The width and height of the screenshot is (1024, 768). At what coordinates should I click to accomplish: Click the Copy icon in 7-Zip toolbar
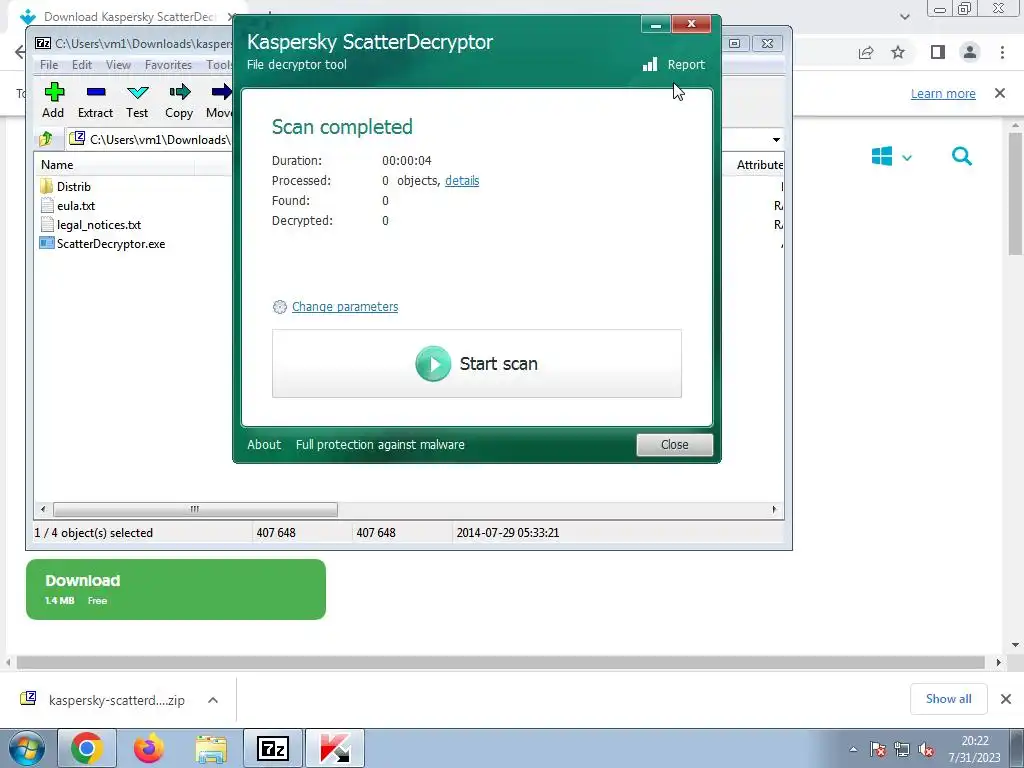(x=180, y=92)
